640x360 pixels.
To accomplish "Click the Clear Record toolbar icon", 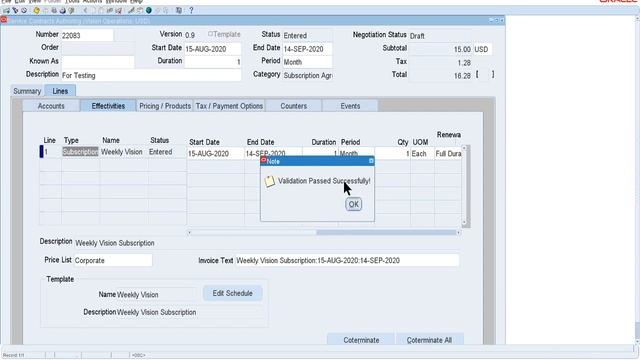I will point(110,10).
